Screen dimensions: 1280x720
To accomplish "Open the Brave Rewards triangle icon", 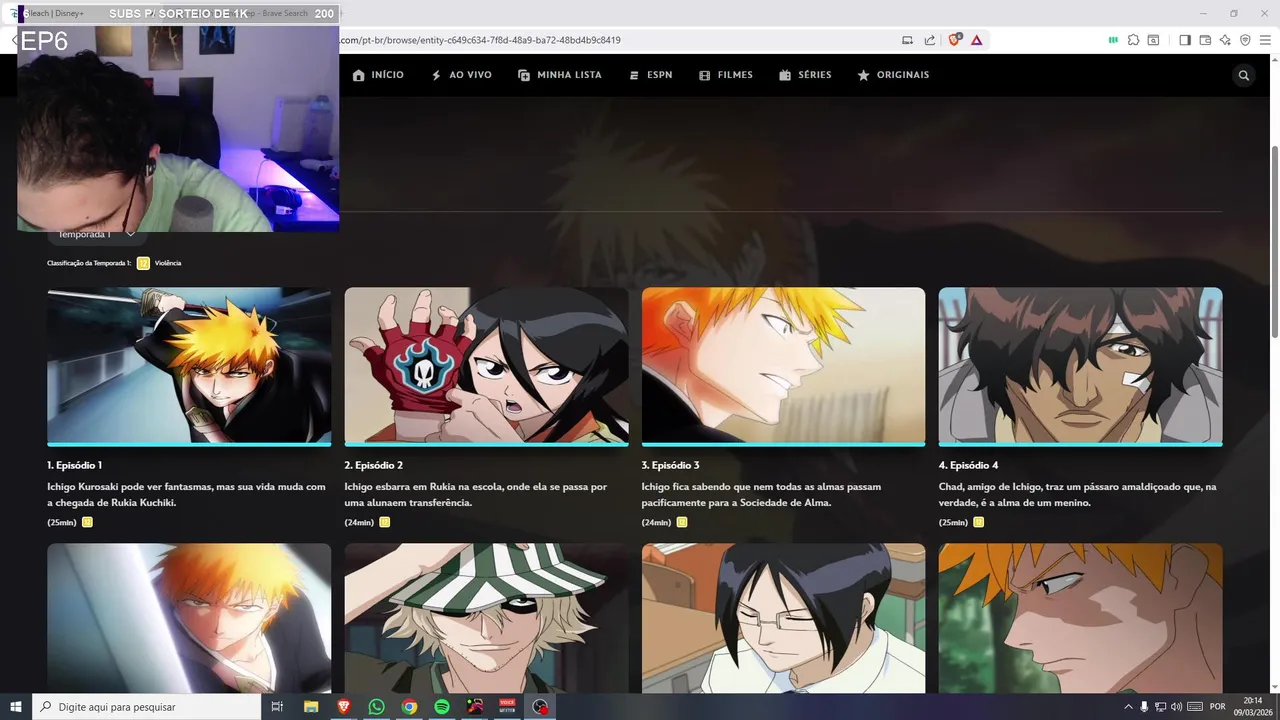I will pos(976,40).
